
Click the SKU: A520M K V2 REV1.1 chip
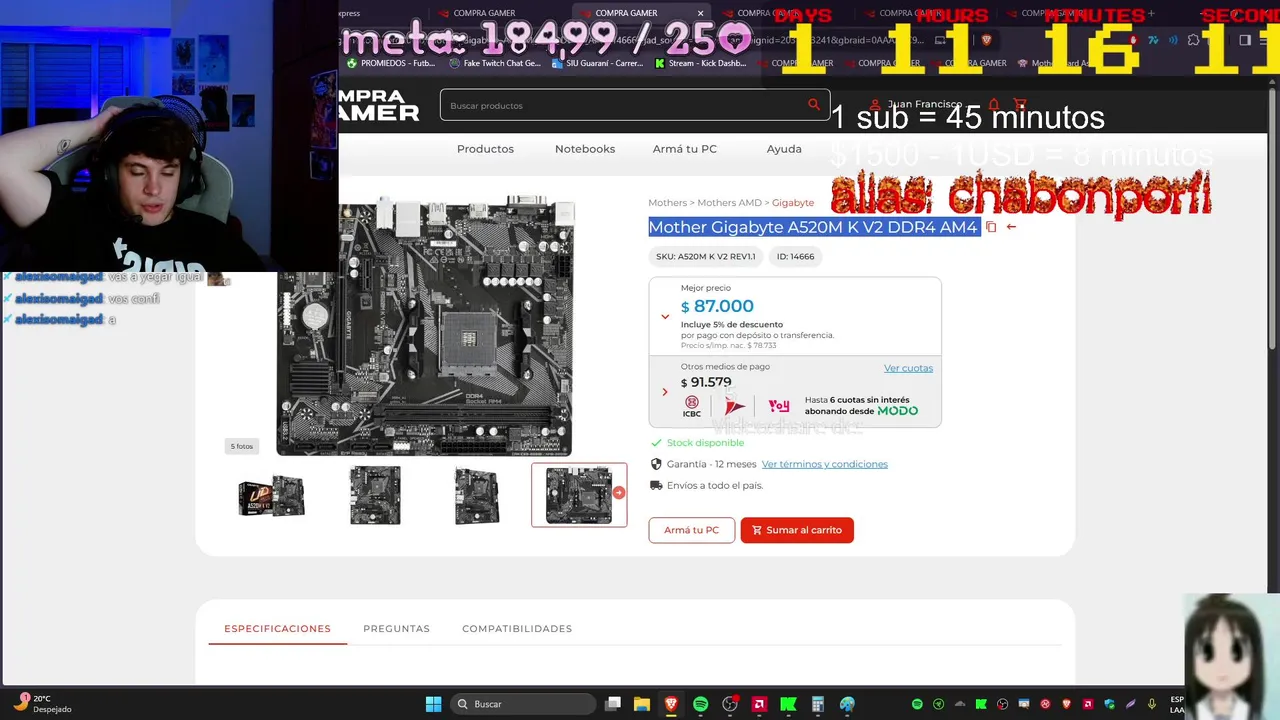click(706, 257)
